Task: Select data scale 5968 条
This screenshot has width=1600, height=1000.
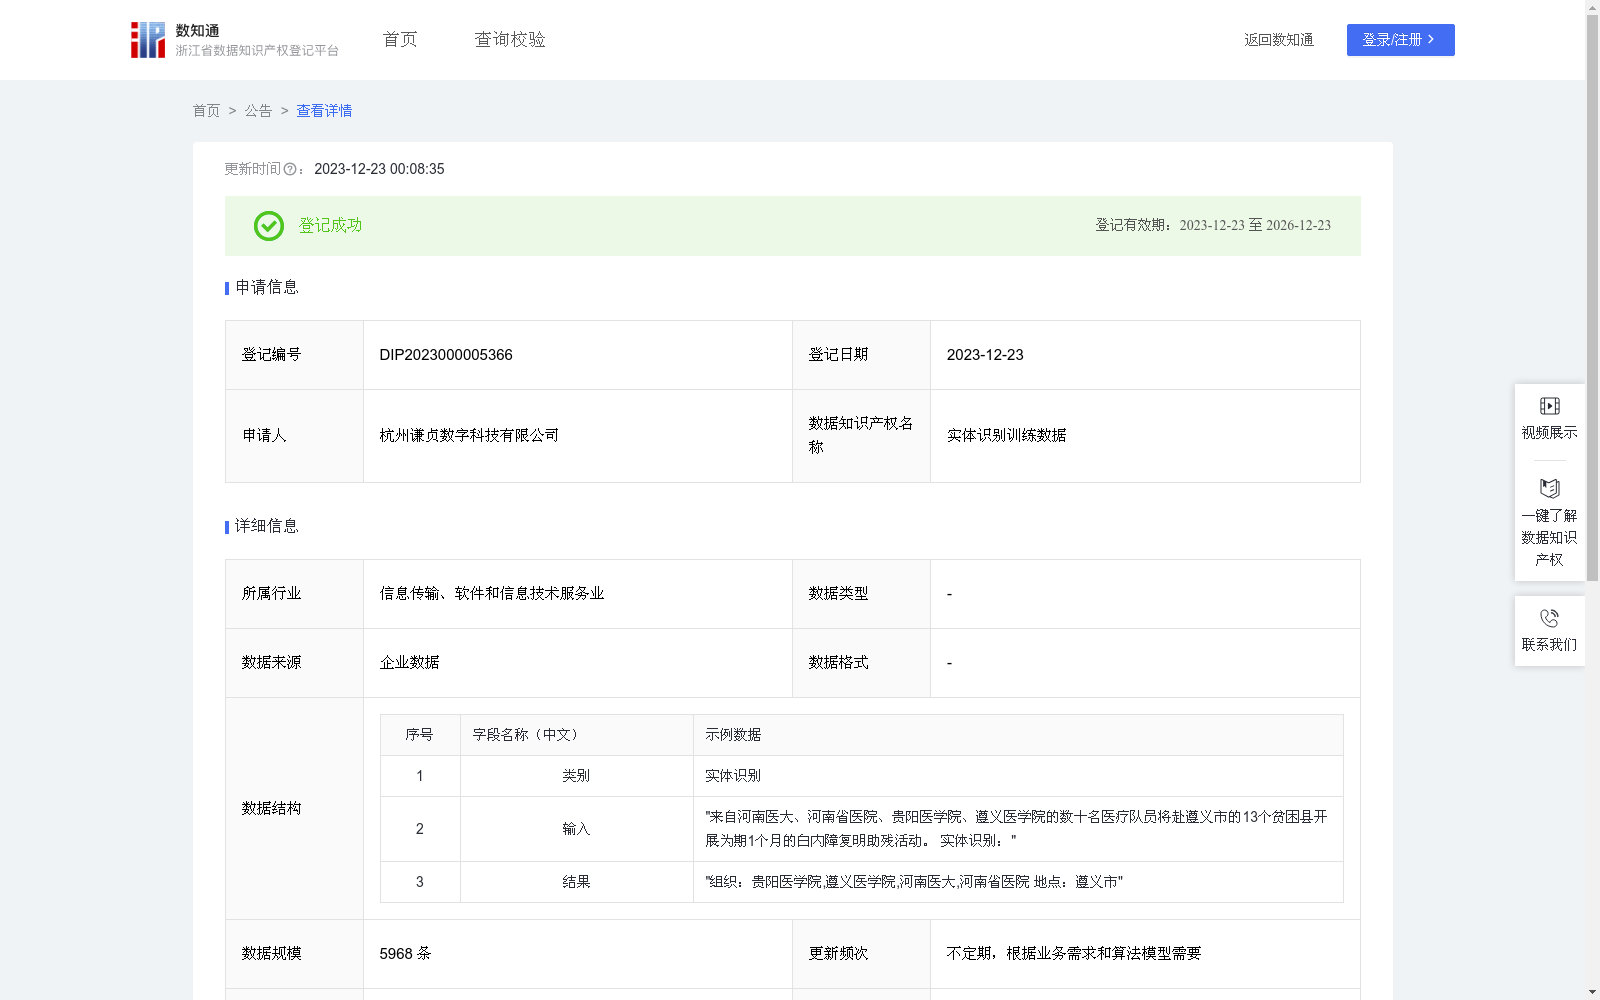Action: coord(405,954)
